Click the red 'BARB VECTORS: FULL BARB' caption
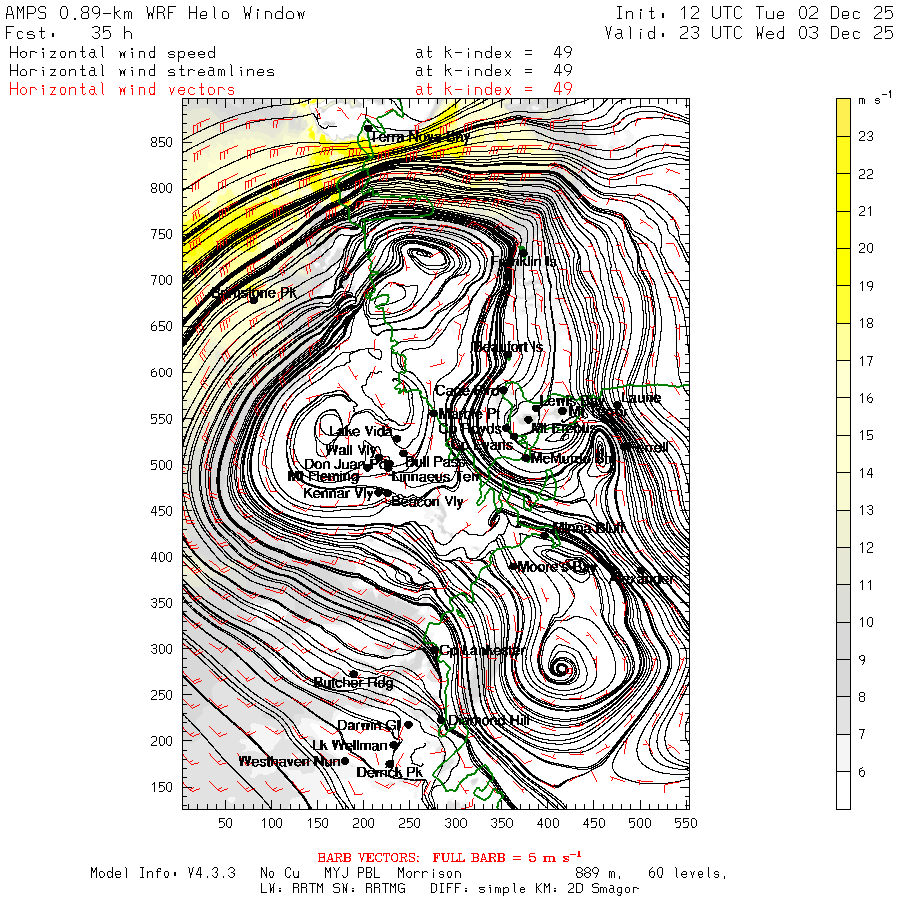The height and width of the screenshot is (900, 900). tap(449, 858)
